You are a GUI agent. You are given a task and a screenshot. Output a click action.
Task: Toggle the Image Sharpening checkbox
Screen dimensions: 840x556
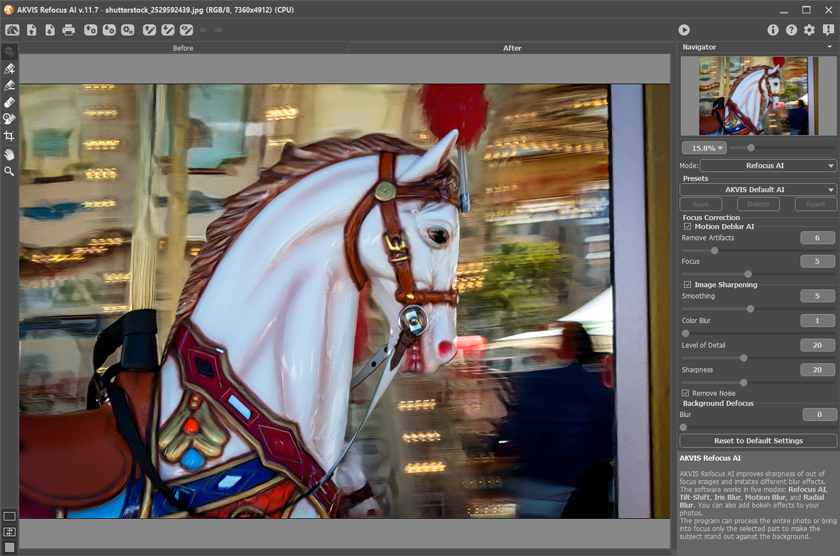click(x=687, y=284)
